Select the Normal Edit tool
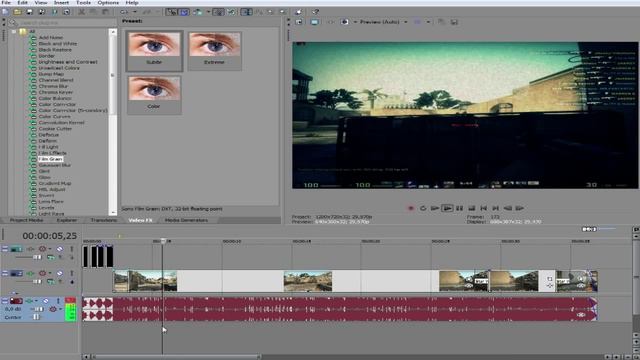 point(246,12)
